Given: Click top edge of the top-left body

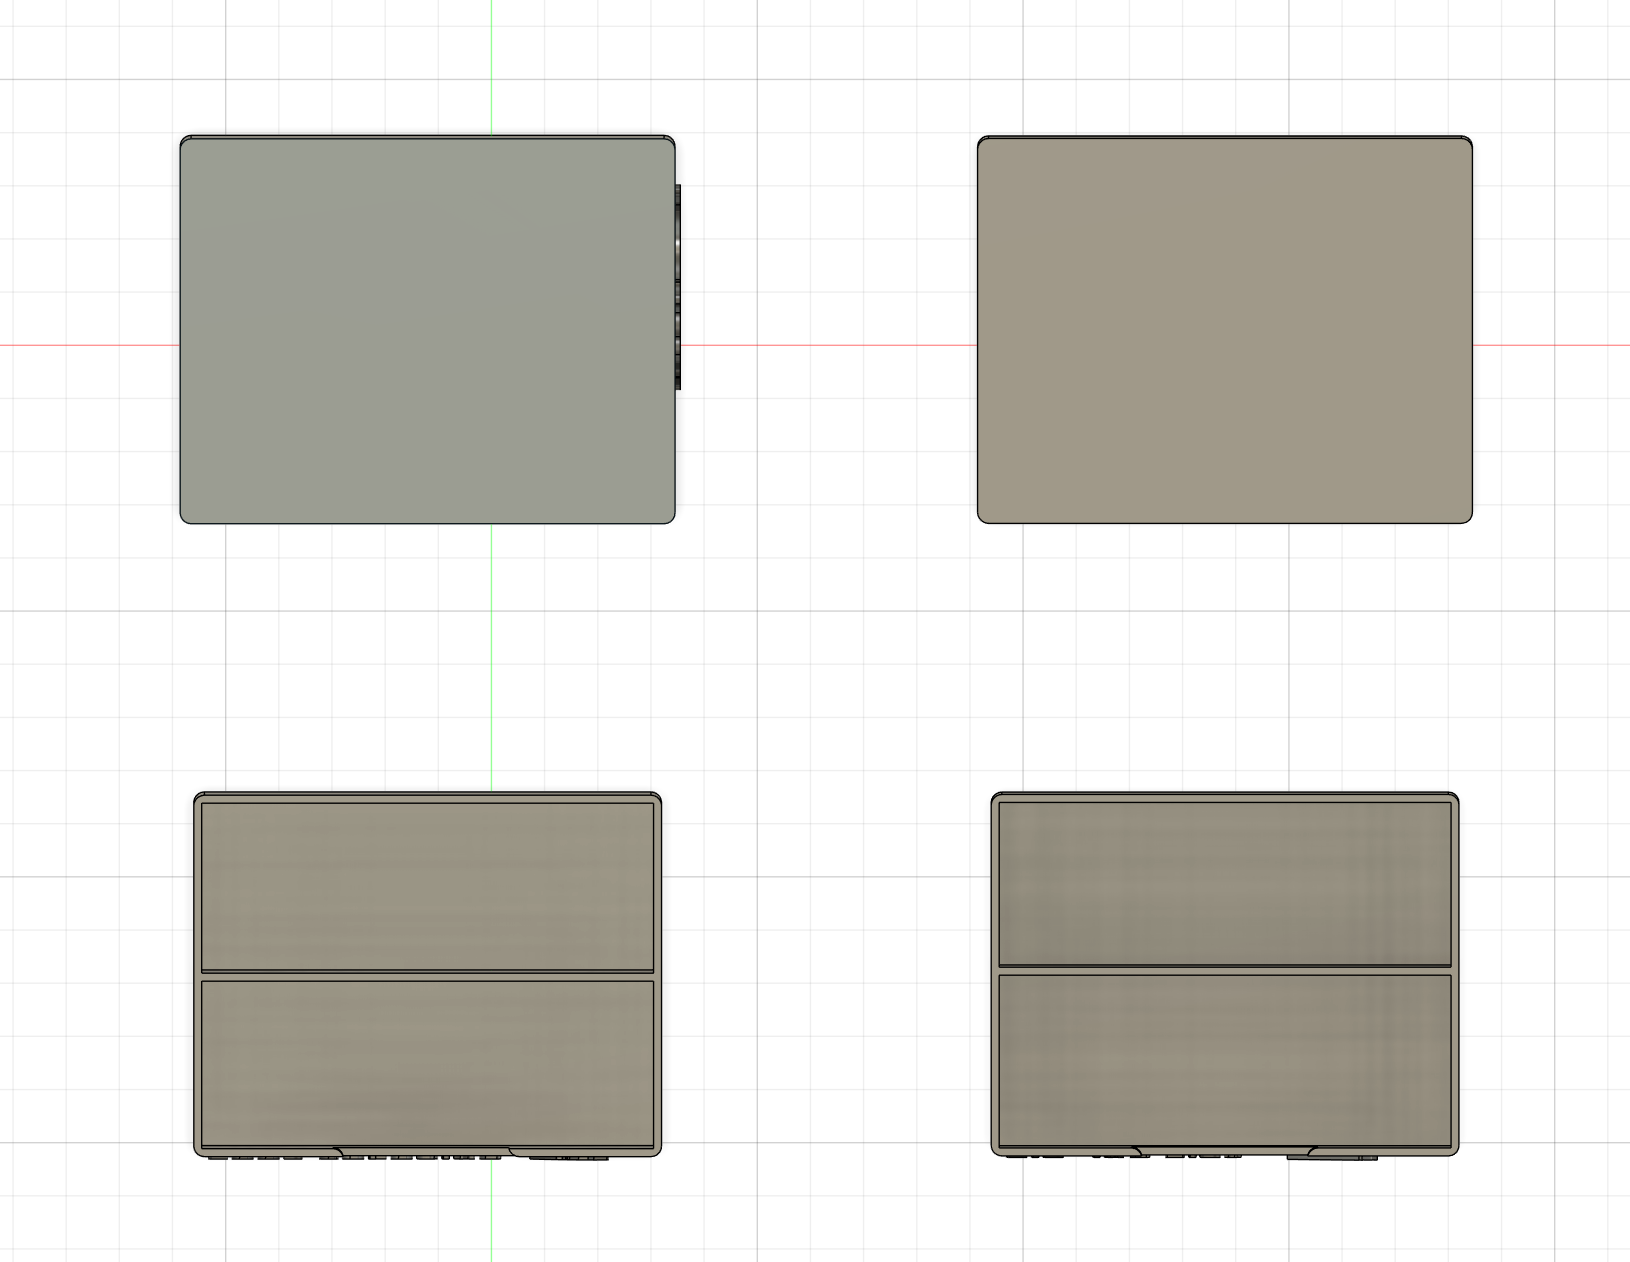Looking at the screenshot, I should 427,137.
